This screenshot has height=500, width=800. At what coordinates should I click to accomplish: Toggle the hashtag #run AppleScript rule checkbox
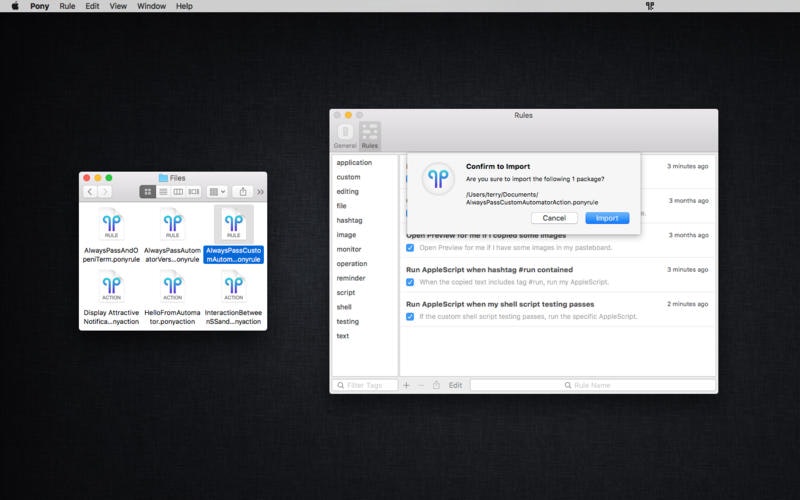tap(411, 282)
